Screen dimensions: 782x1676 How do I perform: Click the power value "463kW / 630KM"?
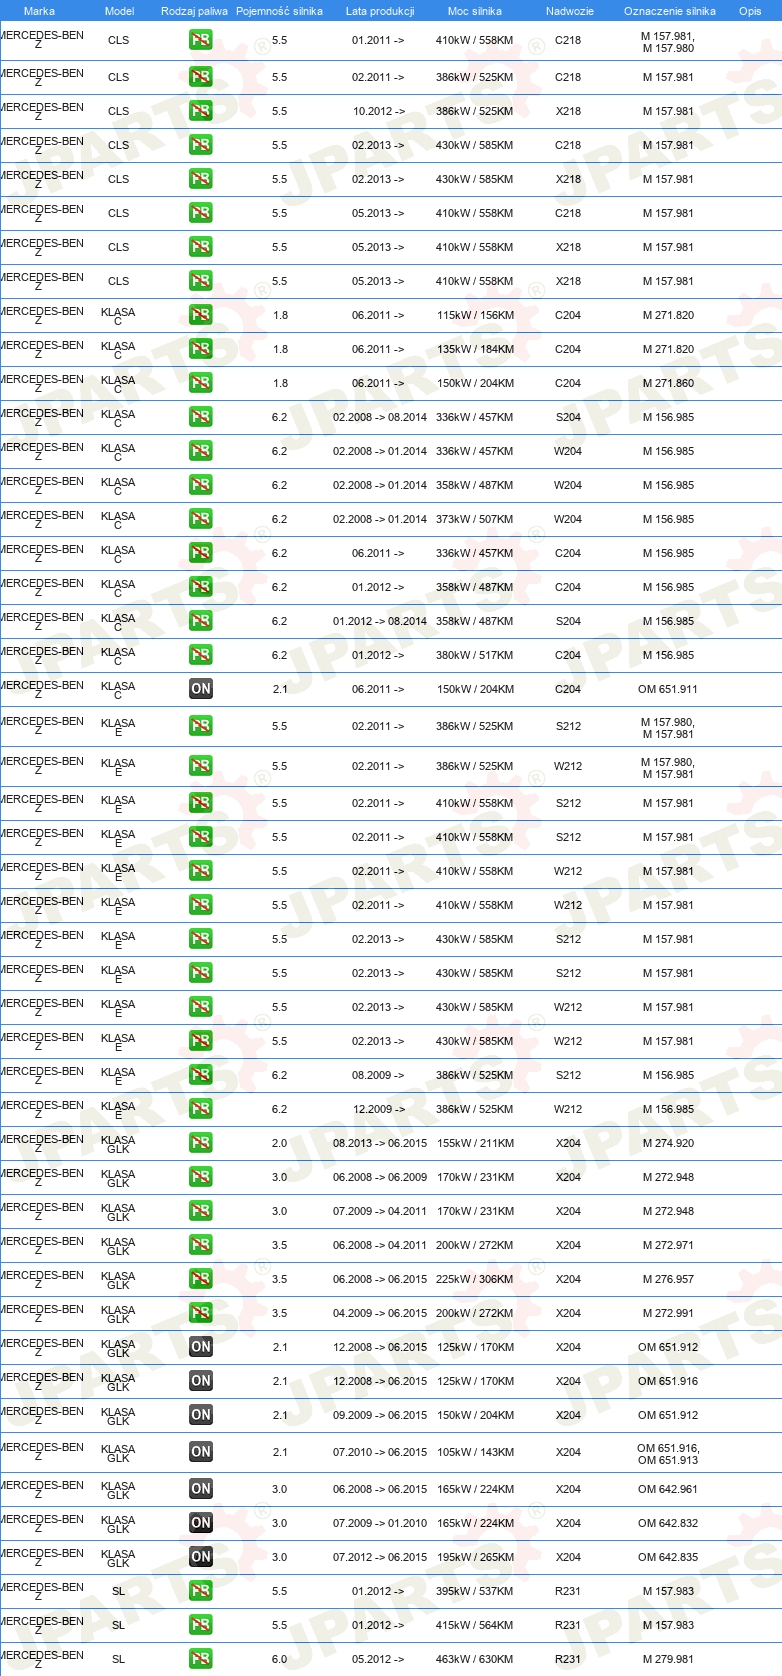click(475, 1659)
